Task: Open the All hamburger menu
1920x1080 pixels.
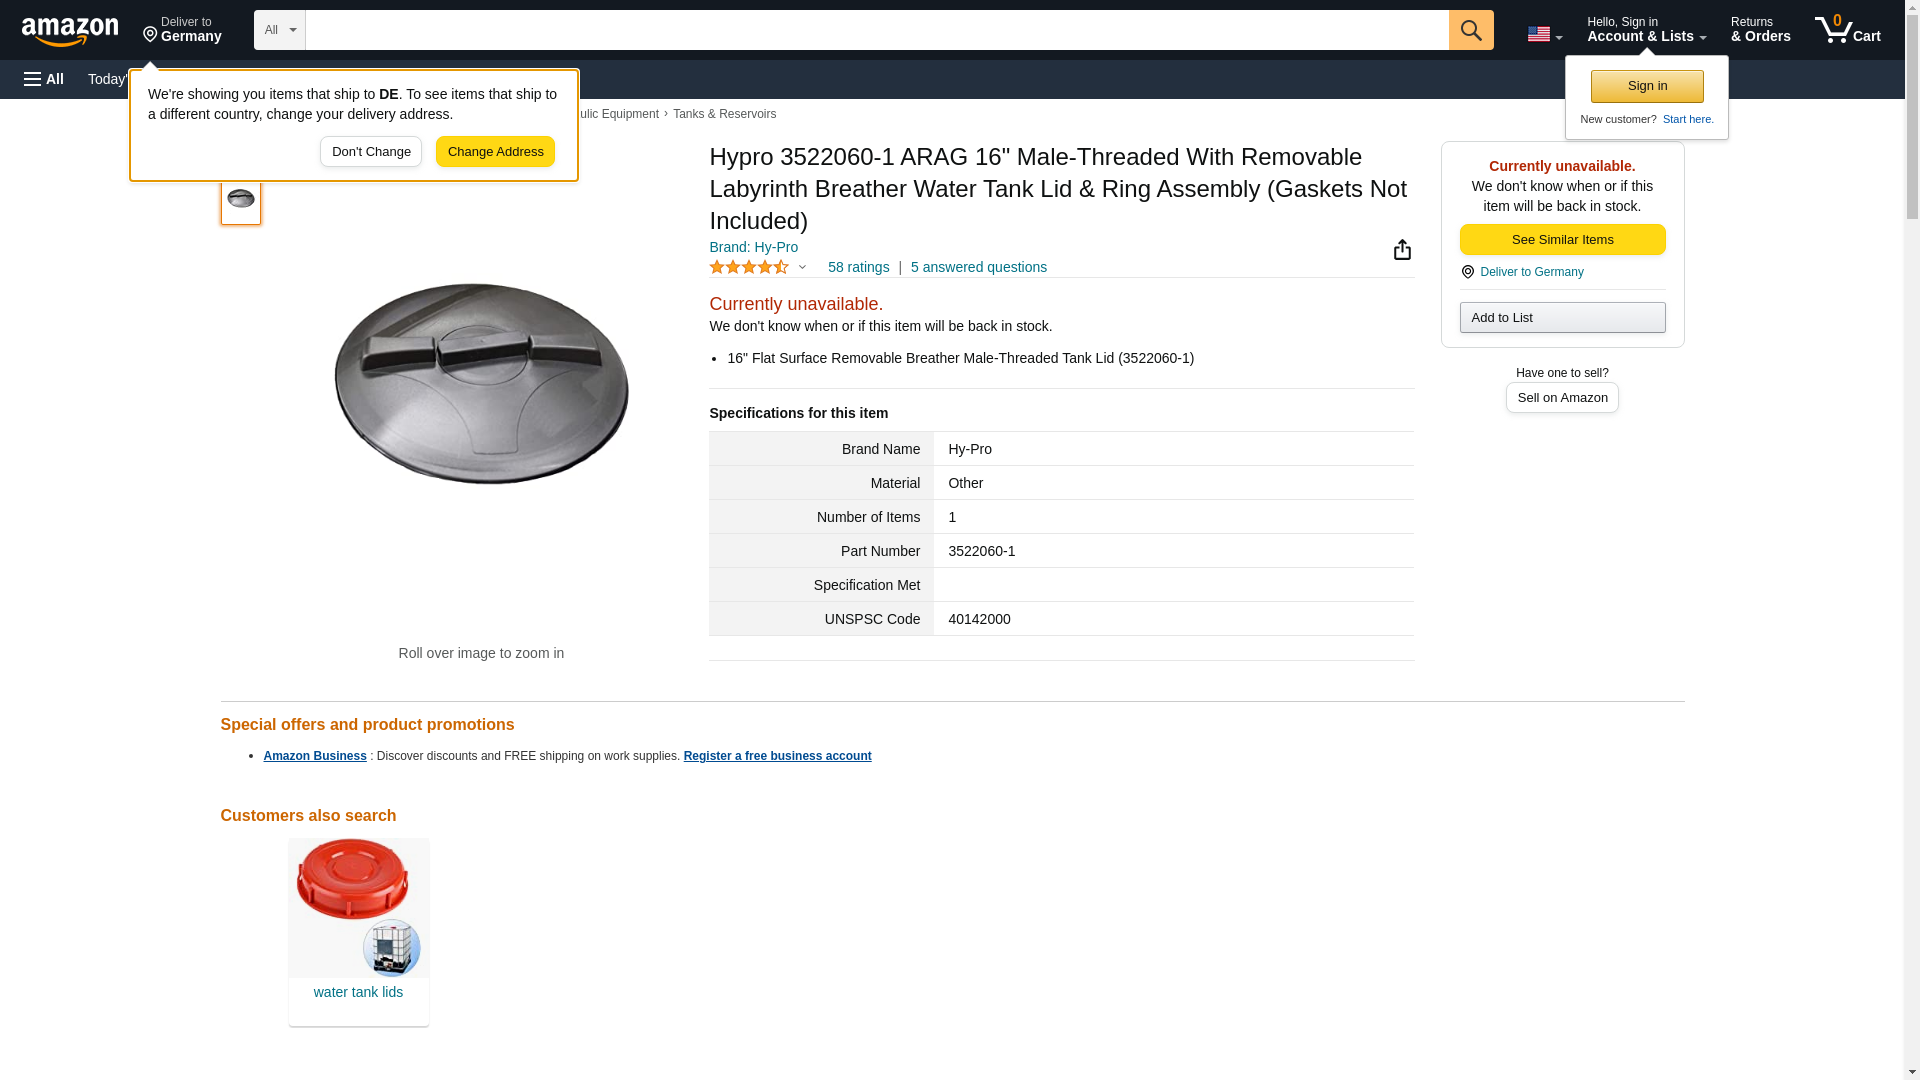Action: coord(44,79)
